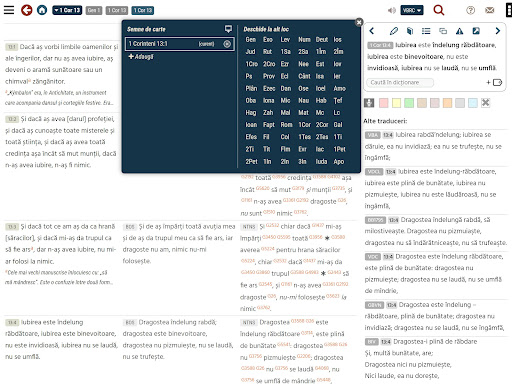The height and width of the screenshot is (384, 512).
Task: Open the help question mark icon
Action: pos(470,10)
